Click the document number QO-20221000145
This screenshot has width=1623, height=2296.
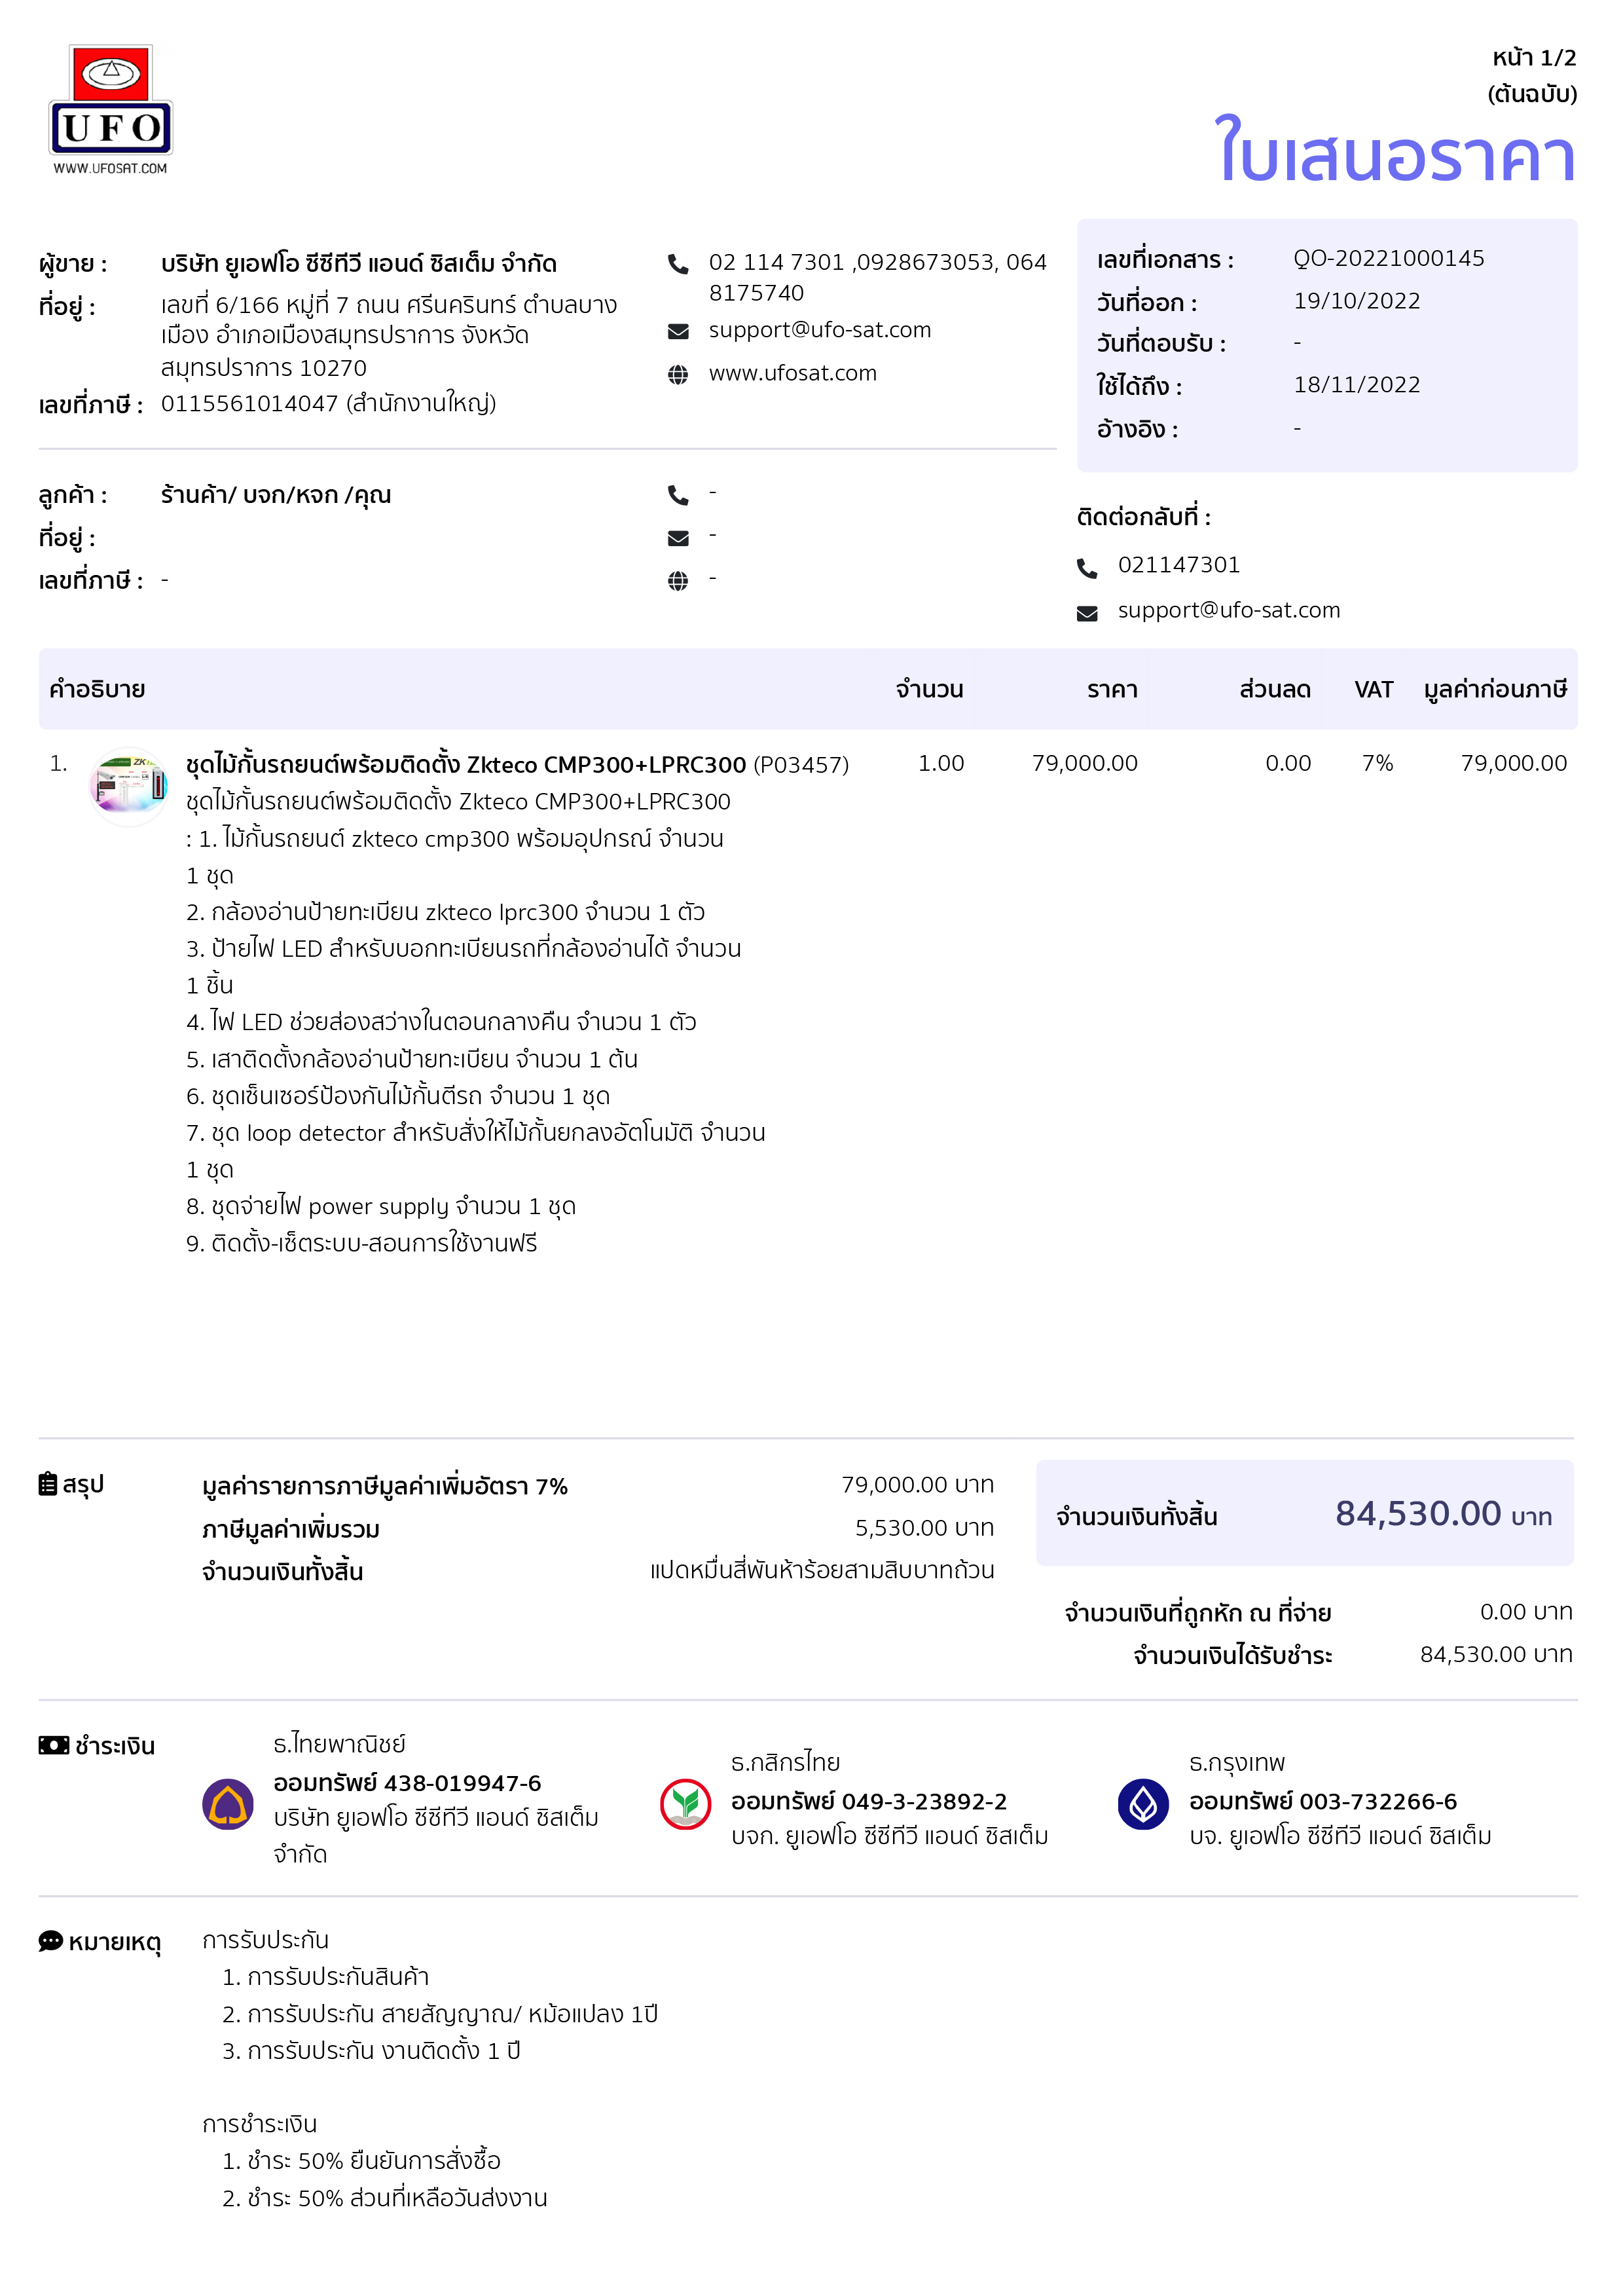click(1388, 259)
